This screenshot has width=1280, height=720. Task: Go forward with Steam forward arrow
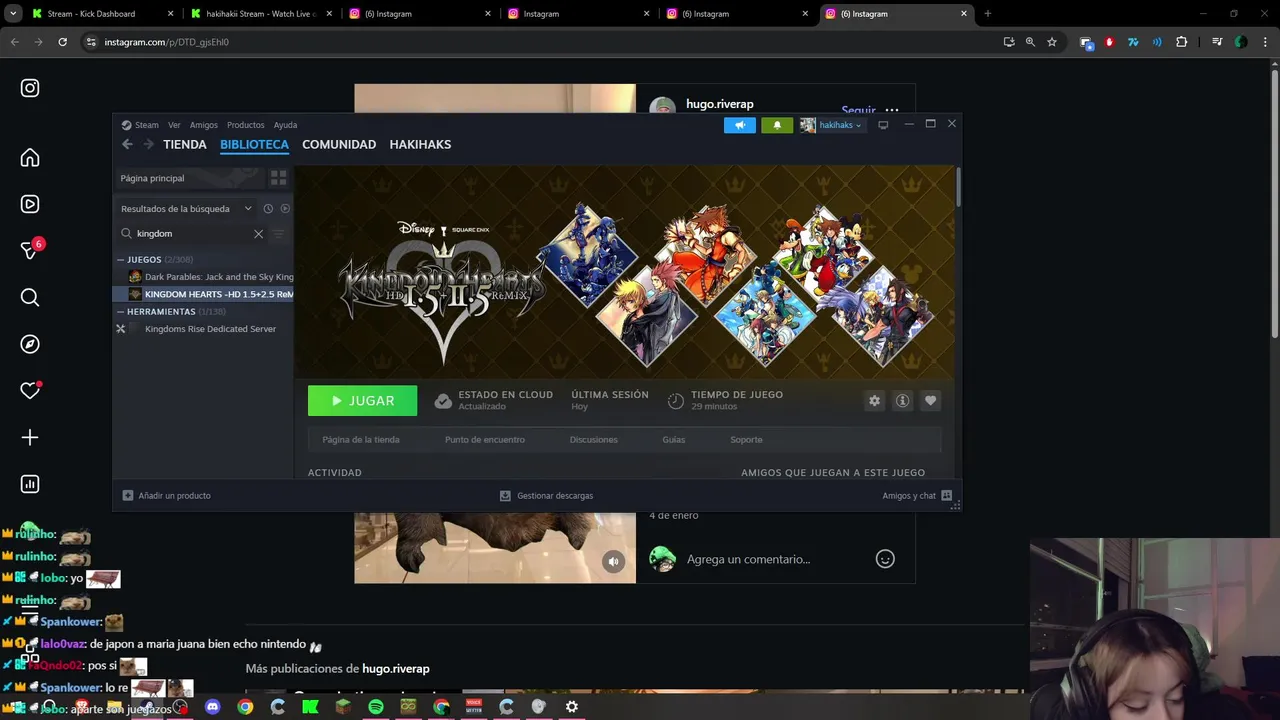click(x=148, y=144)
